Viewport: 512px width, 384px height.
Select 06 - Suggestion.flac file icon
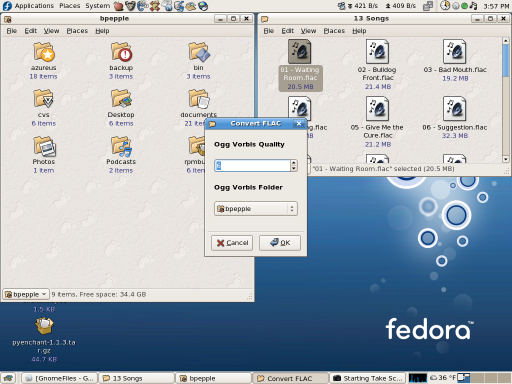pos(455,109)
